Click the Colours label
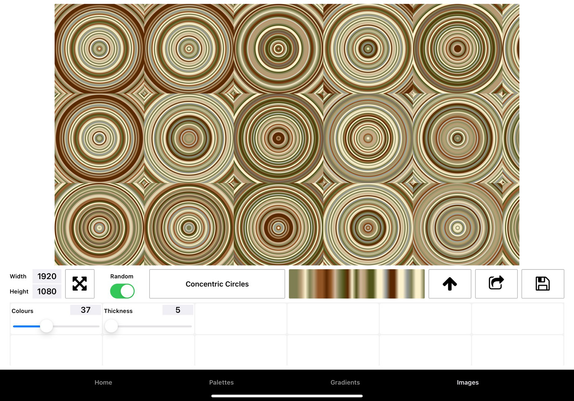This screenshot has width=574, height=401. coord(22,311)
